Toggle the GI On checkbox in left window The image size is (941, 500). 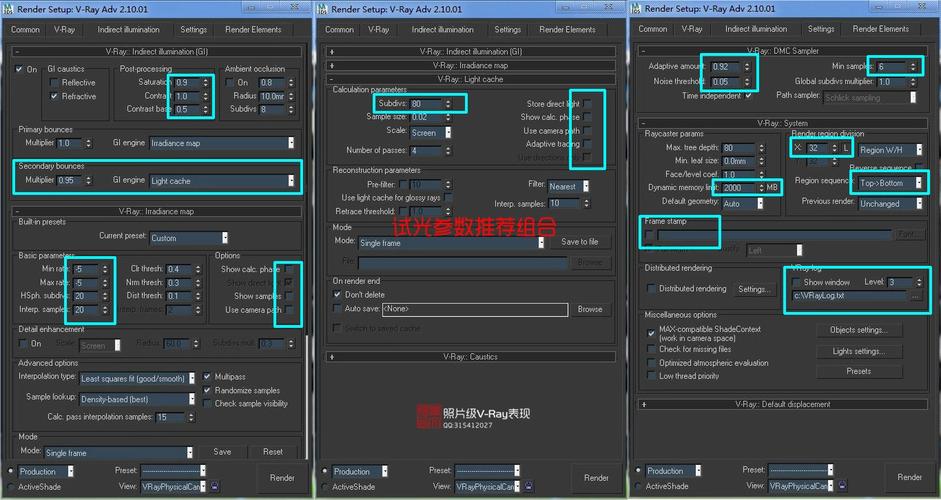(19, 69)
